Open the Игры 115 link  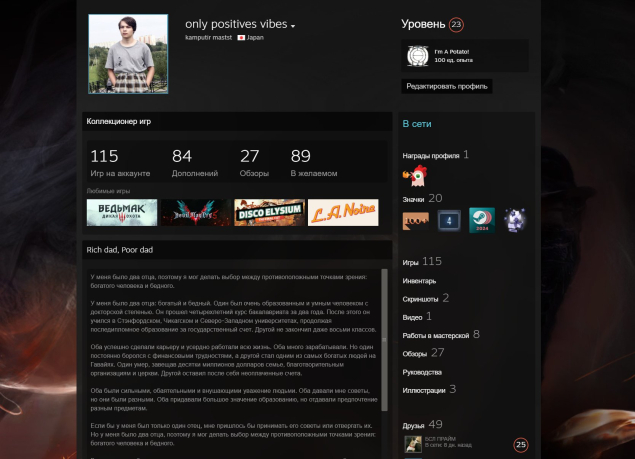421,262
